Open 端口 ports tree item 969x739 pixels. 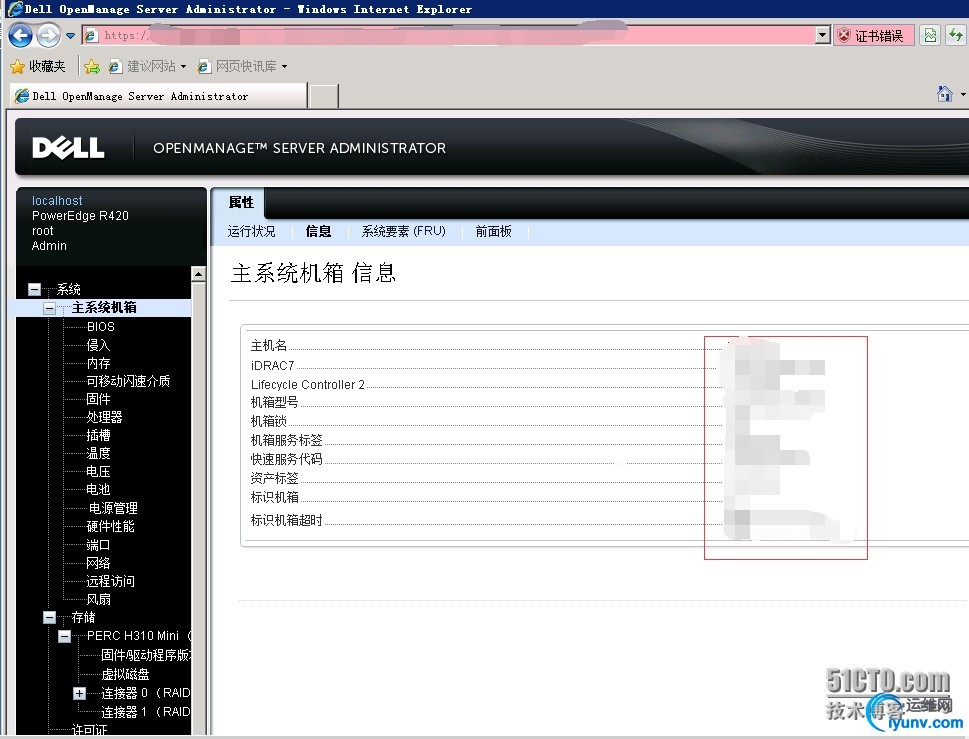pyautogui.click(x=98, y=545)
